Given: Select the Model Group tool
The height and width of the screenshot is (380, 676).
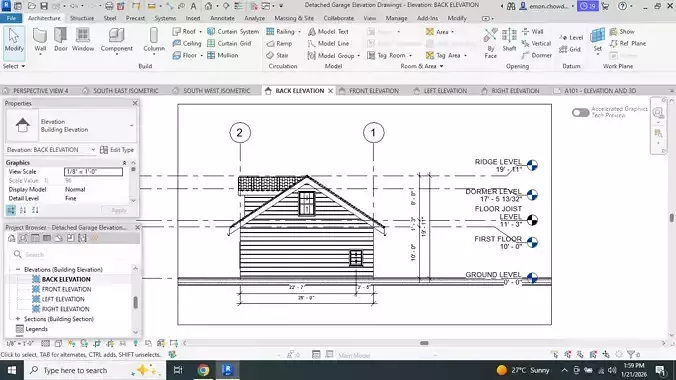Looking at the screenshot, I should point(331,56).
